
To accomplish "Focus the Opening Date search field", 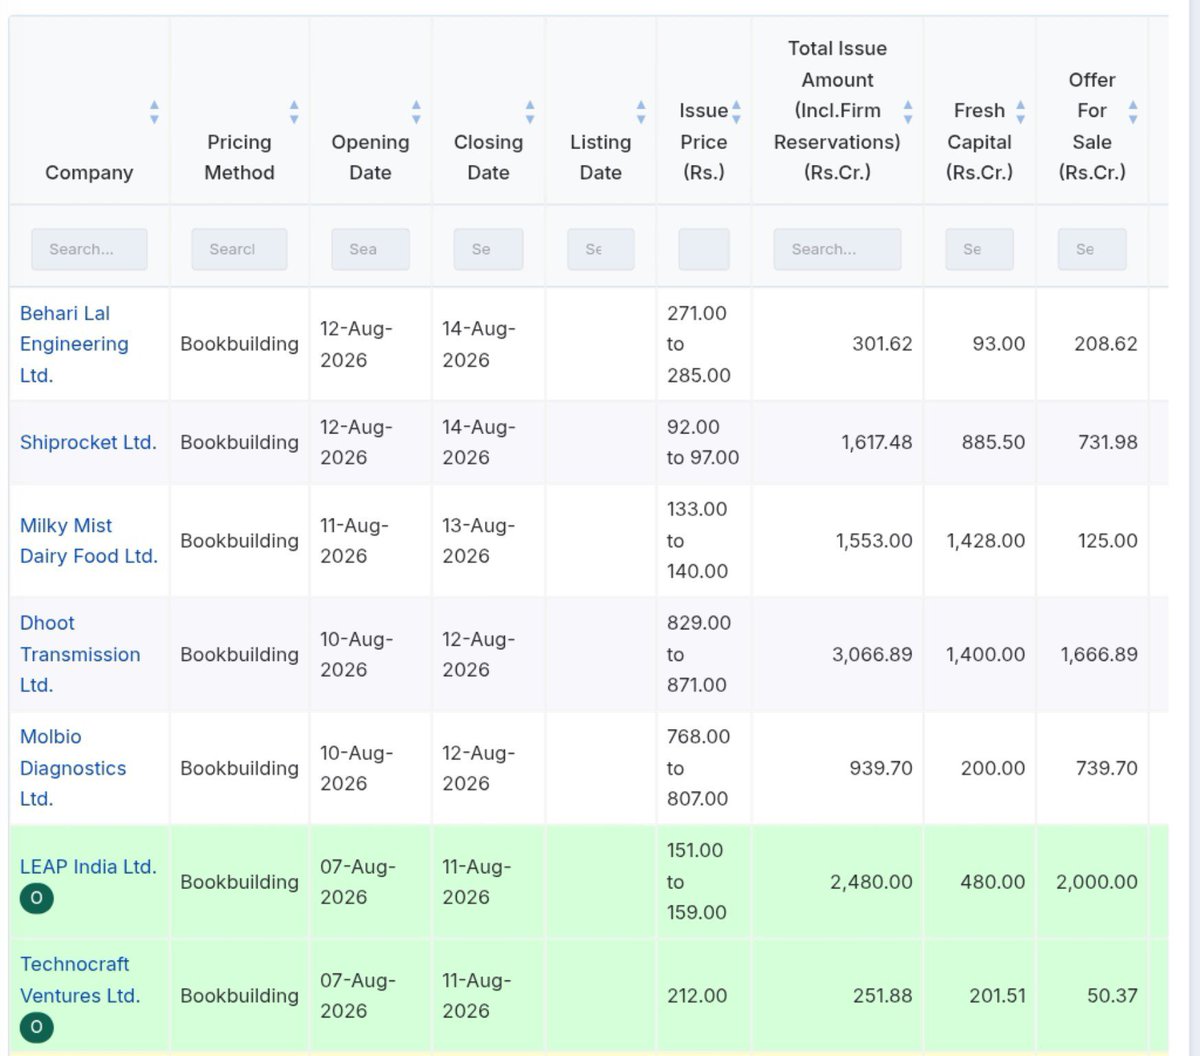I will pyautogui.click(x=370, y=249).
